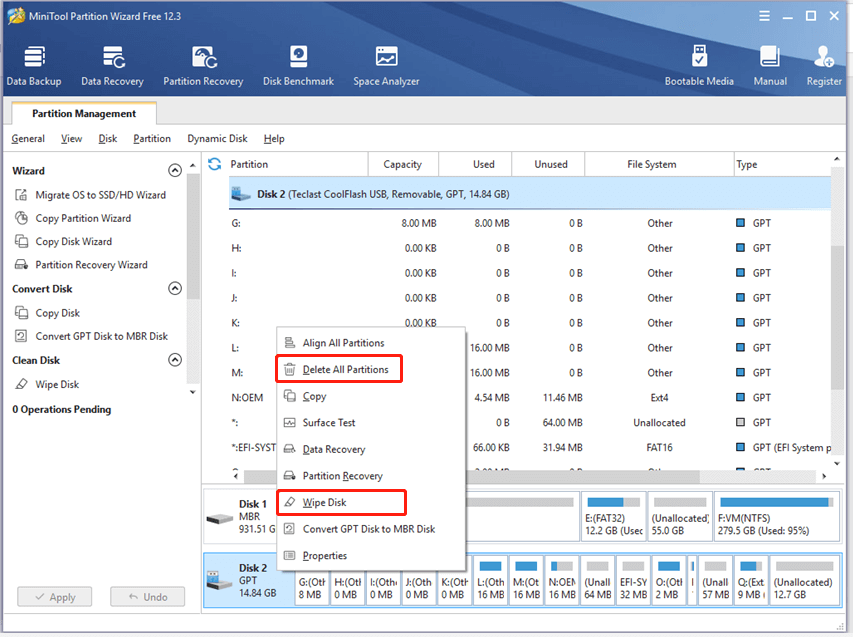Select Copy in the context menu
The height and width of the screenshot is (637, 853).
click(x=371, y=396)
